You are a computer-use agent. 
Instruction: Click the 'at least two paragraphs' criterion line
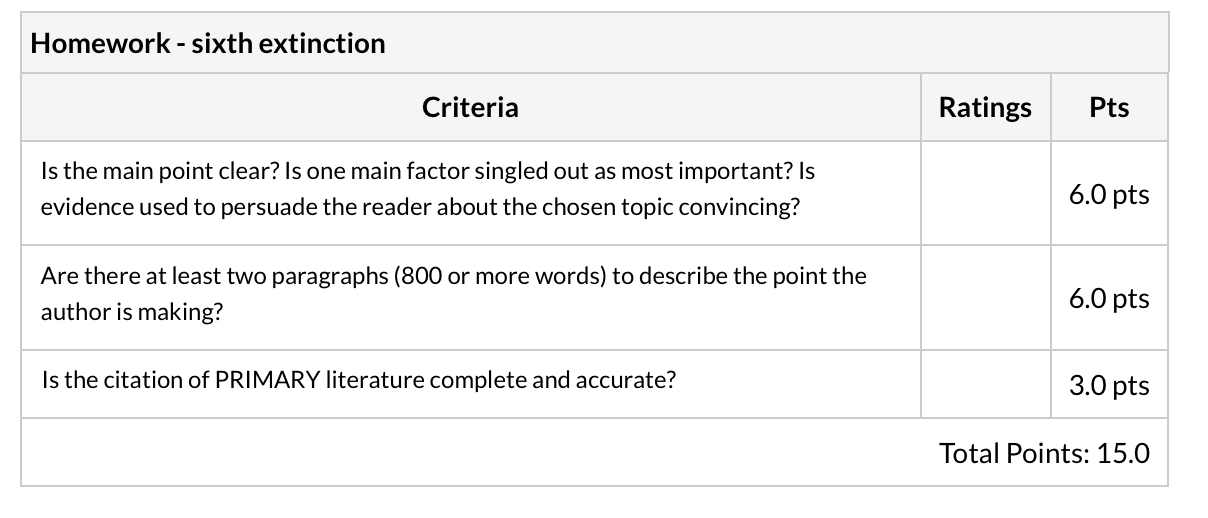click(x=454, y=275)
